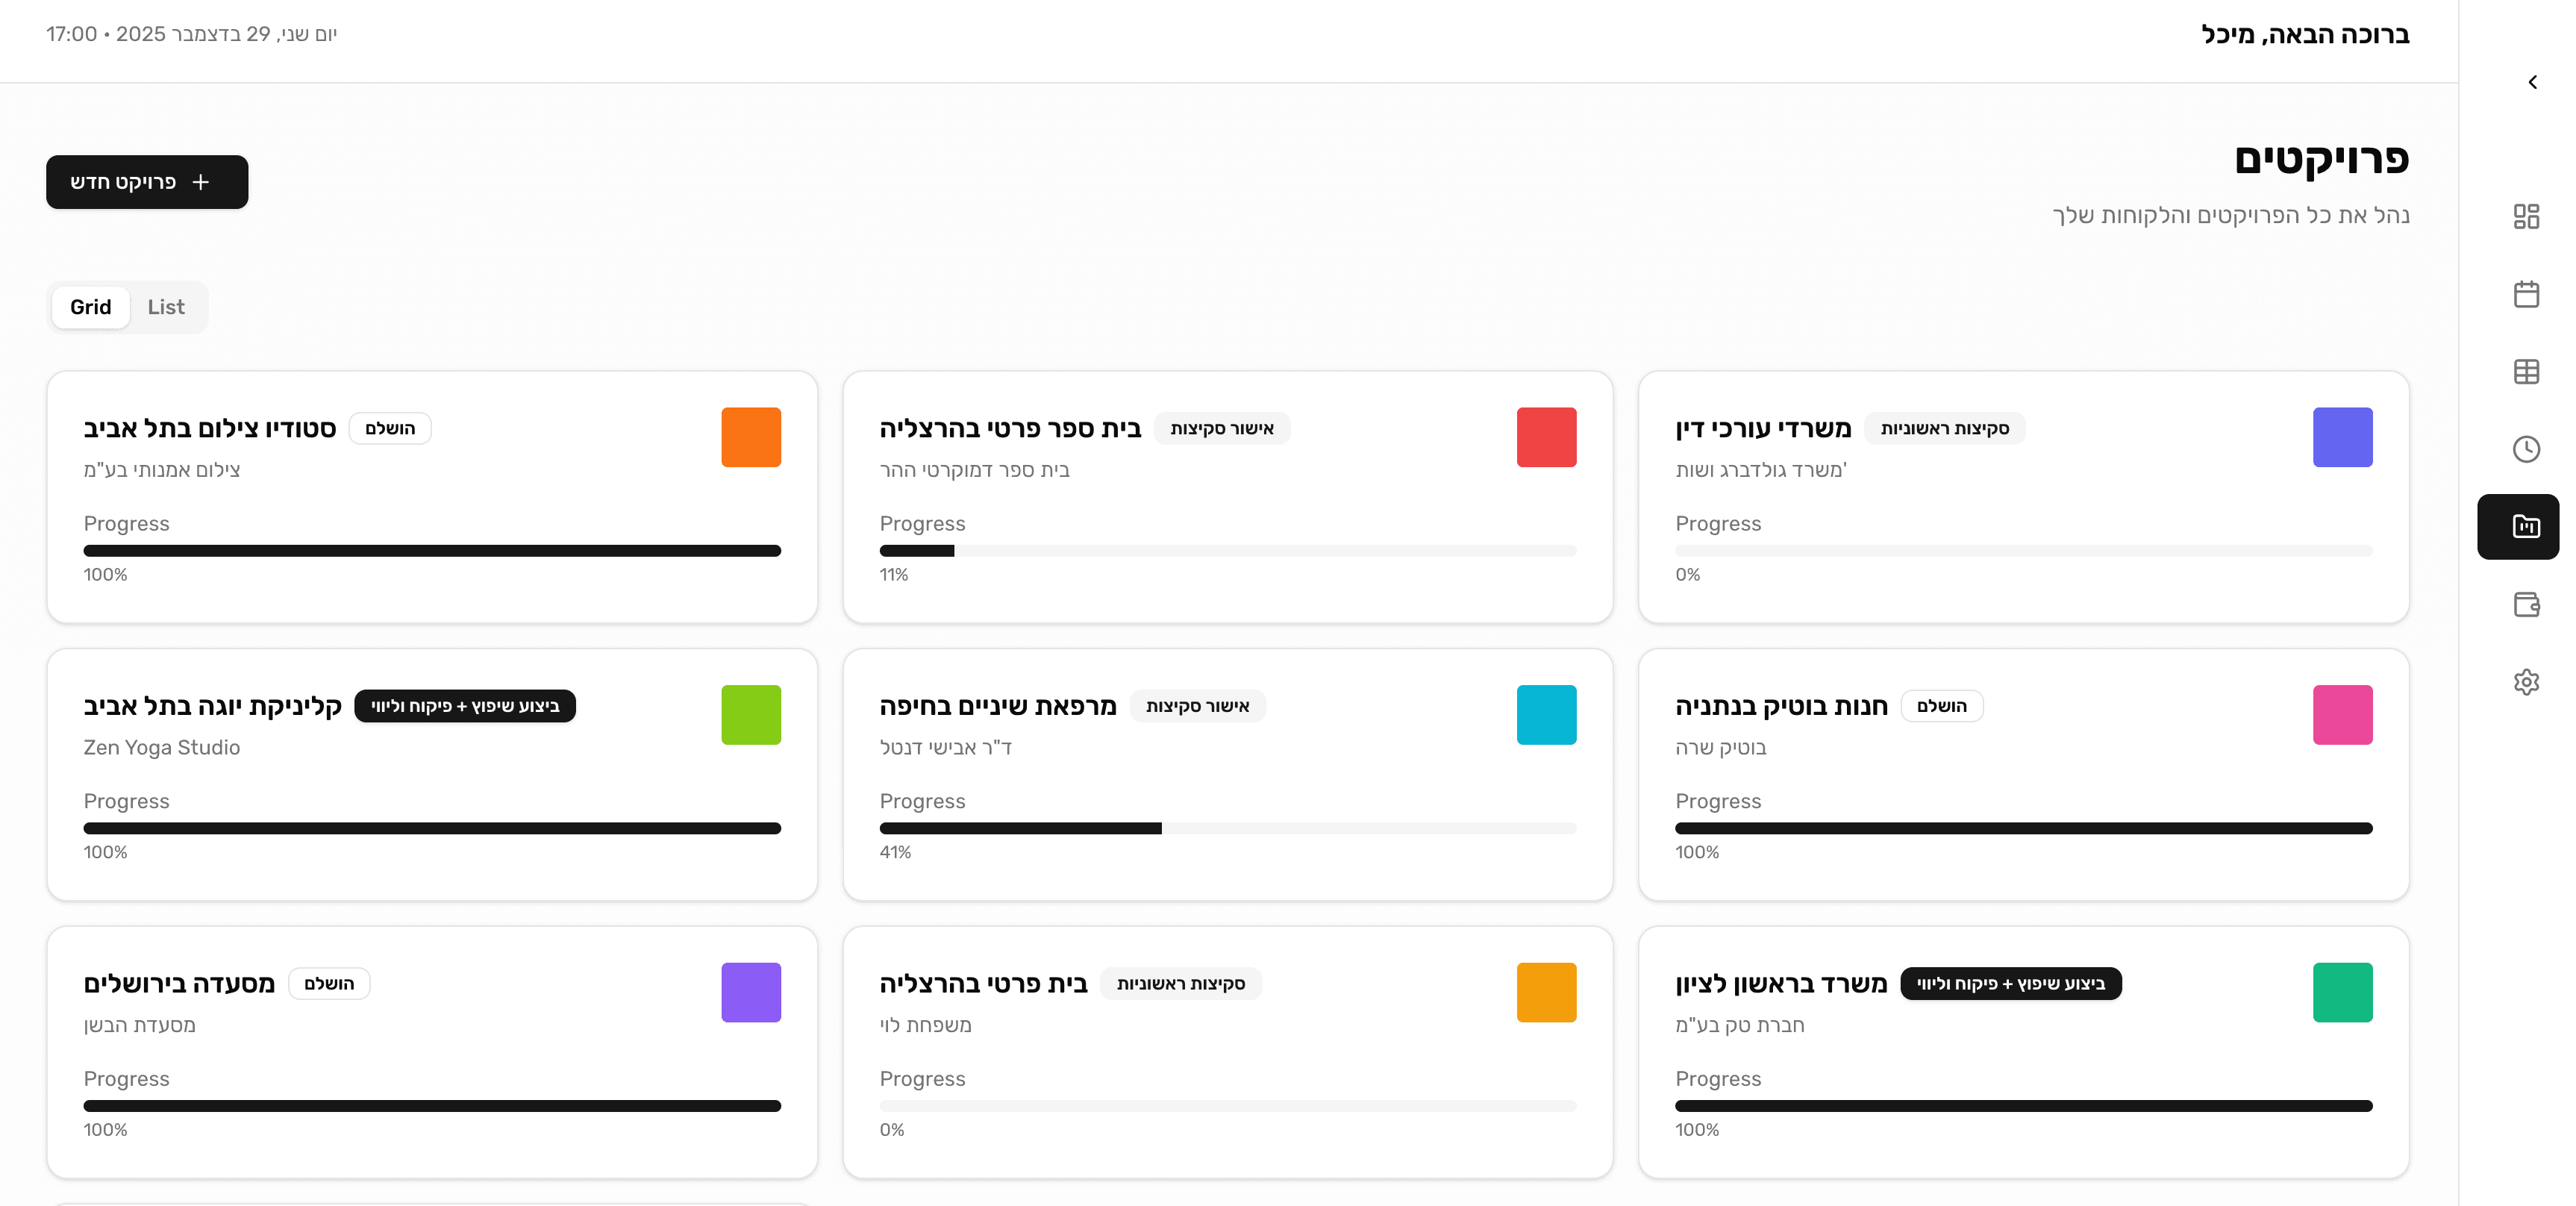
Task: Open the time tracking clock icon
Action: 2528,449
